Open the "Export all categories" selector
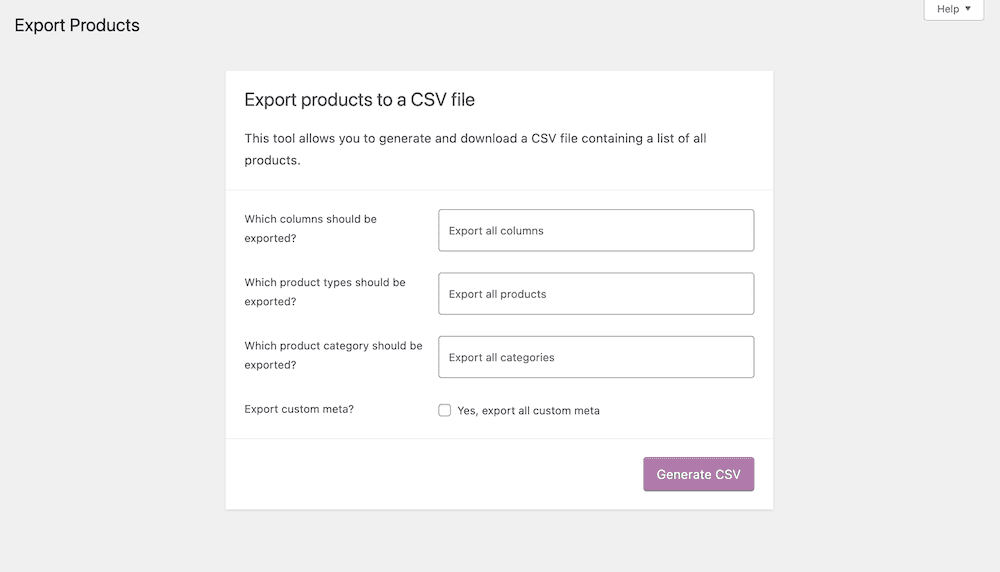This screenshot has height=572, width=1000. (596, 357)
